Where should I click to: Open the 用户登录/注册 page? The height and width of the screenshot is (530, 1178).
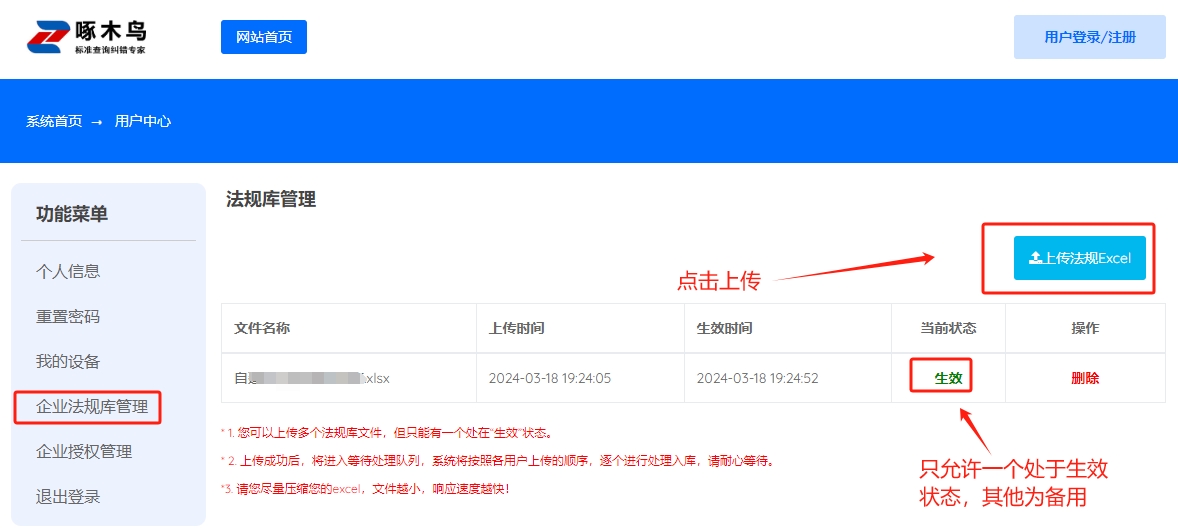click(1089, 37)
